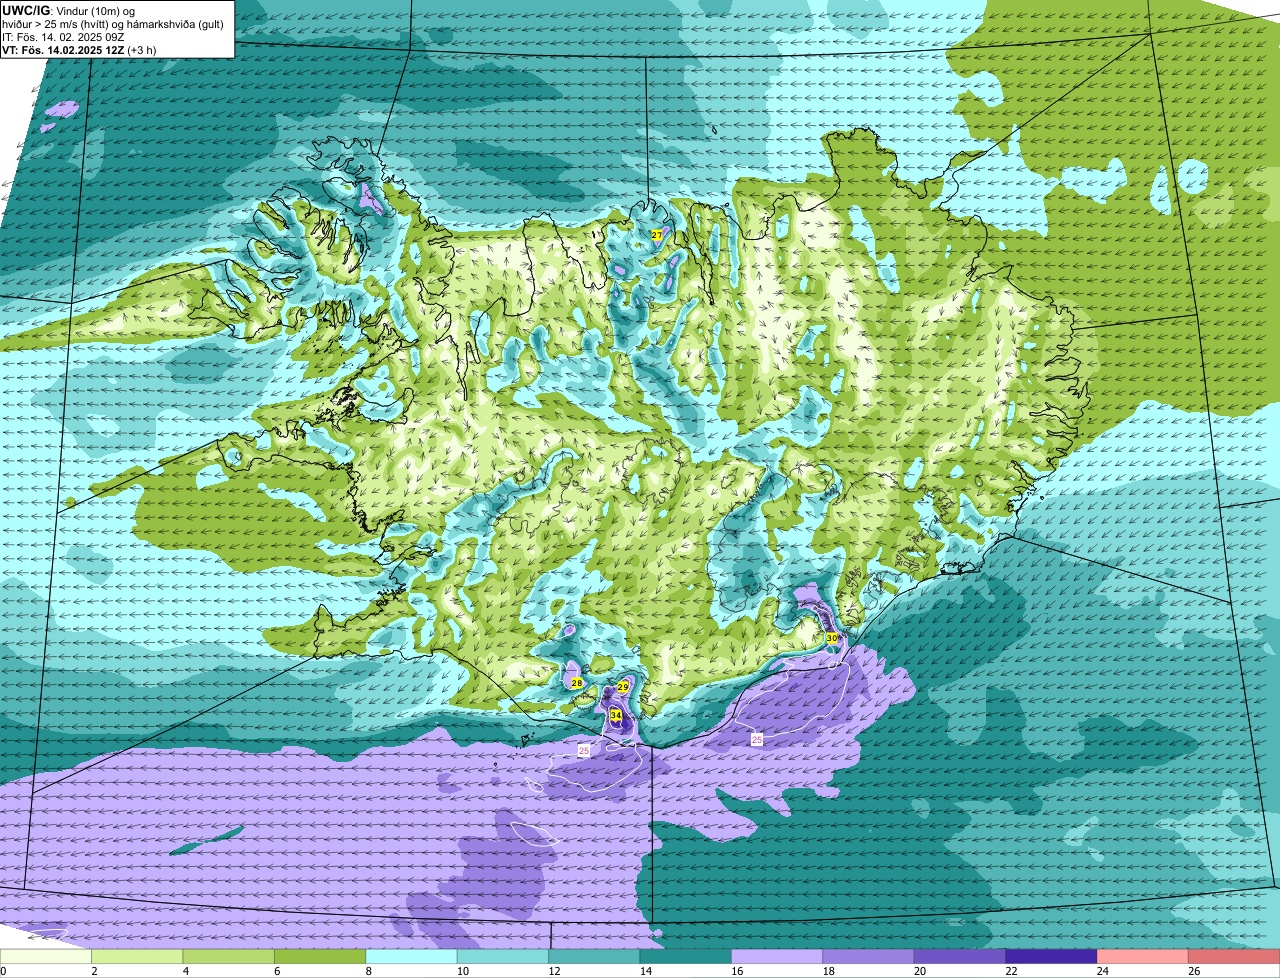Select the yellow gust marker labeled 29
This screenshot has width=1280, height=978.
[x=623, y=687]
